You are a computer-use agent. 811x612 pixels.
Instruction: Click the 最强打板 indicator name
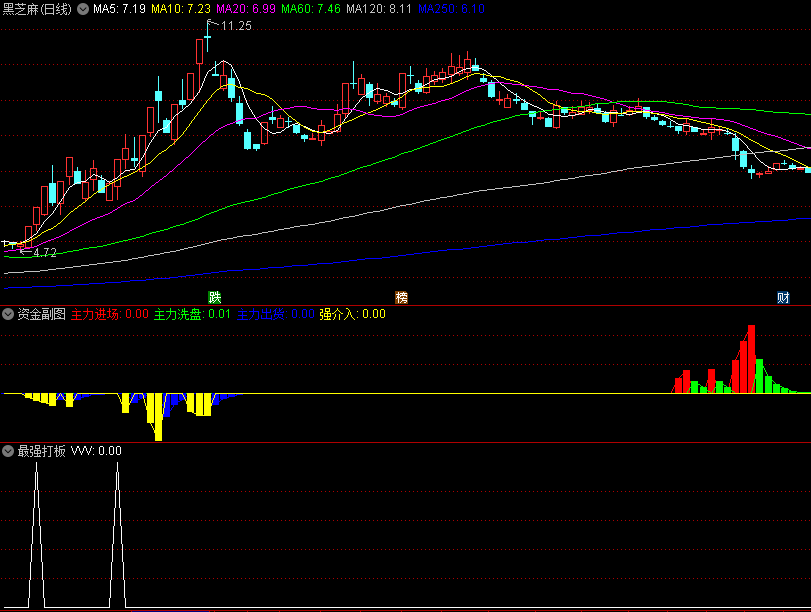click(x=41, y=451)
